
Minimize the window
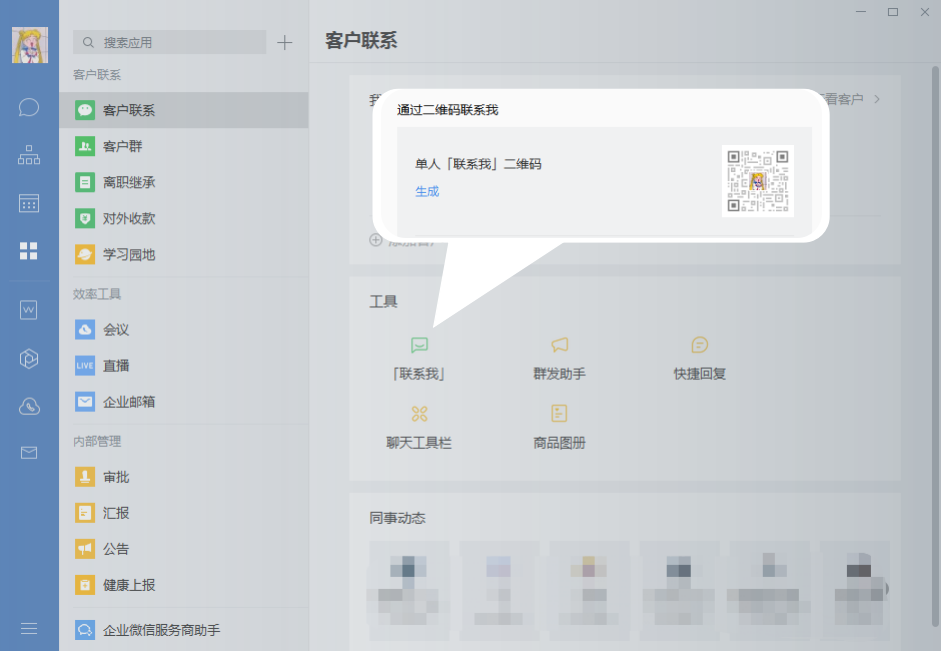click(x=861, y=12)
